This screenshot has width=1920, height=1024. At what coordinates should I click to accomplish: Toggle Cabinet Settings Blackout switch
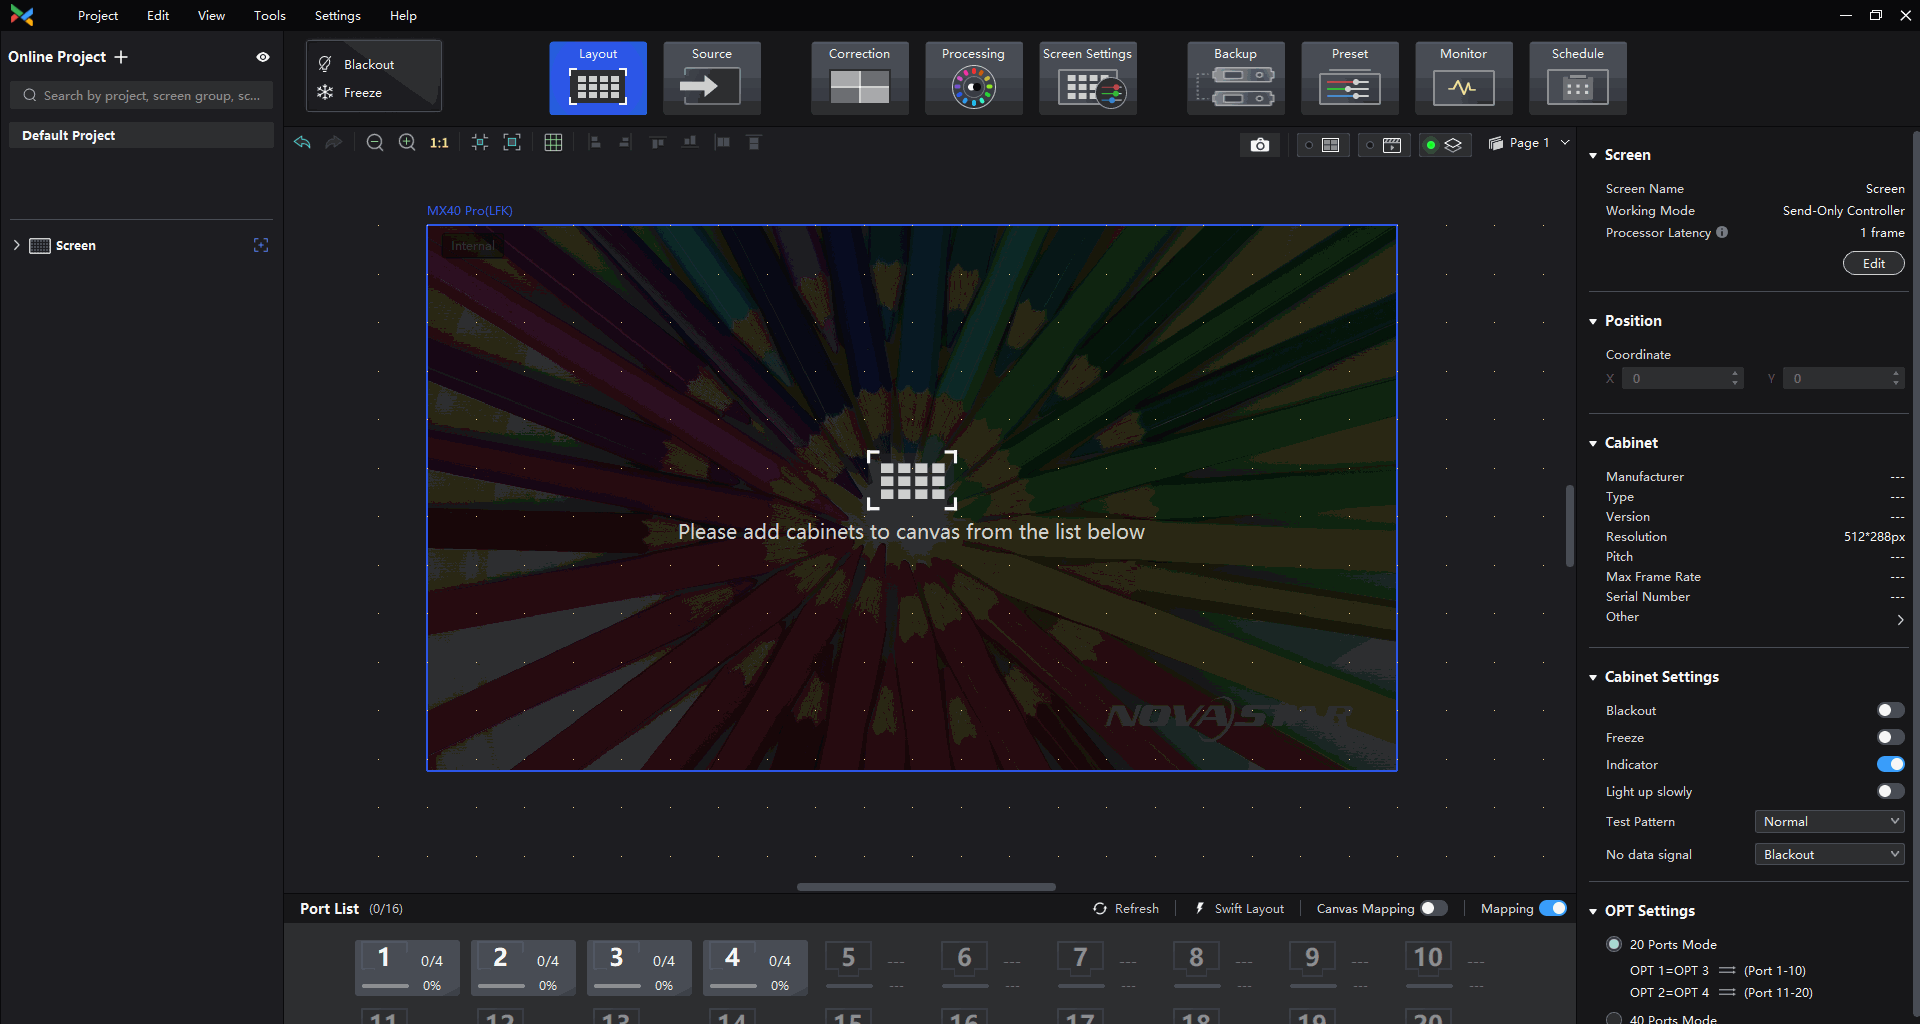tap(1890, 710)
